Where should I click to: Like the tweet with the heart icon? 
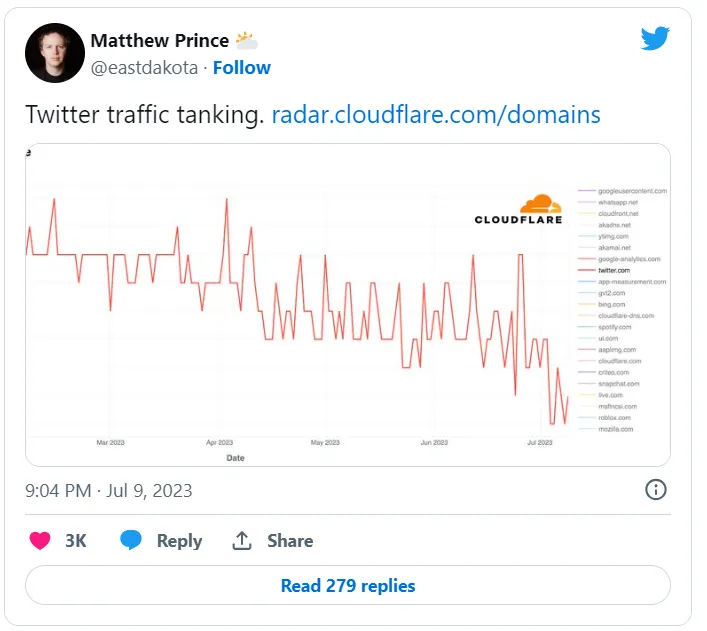pyautogui.click(x=40, y=541)
